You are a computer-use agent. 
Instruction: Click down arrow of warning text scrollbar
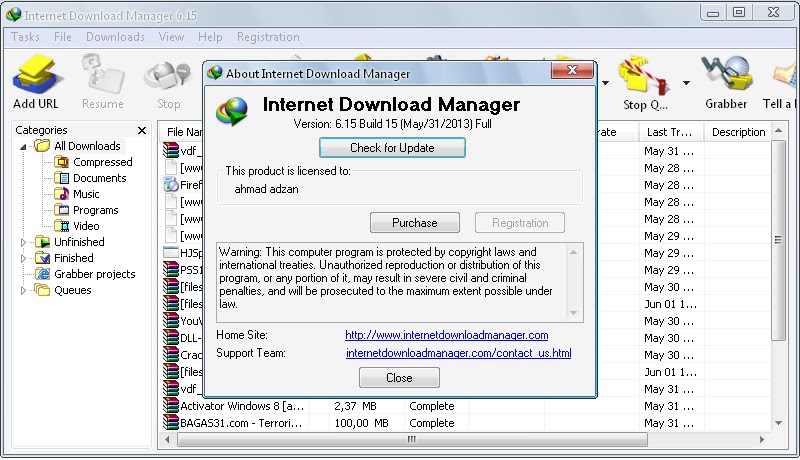click(573, 313)
